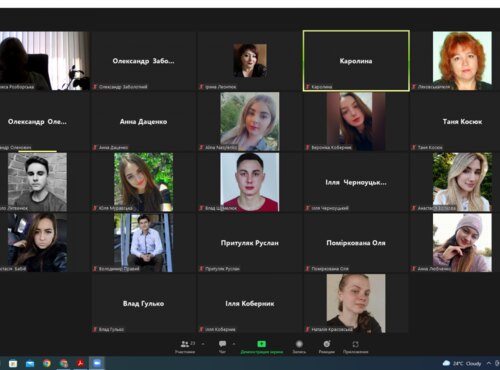Select the highlighted Каролина video tile
This screenshot has width=500, height=370.
pyautogui.click(x=356, y=61)
